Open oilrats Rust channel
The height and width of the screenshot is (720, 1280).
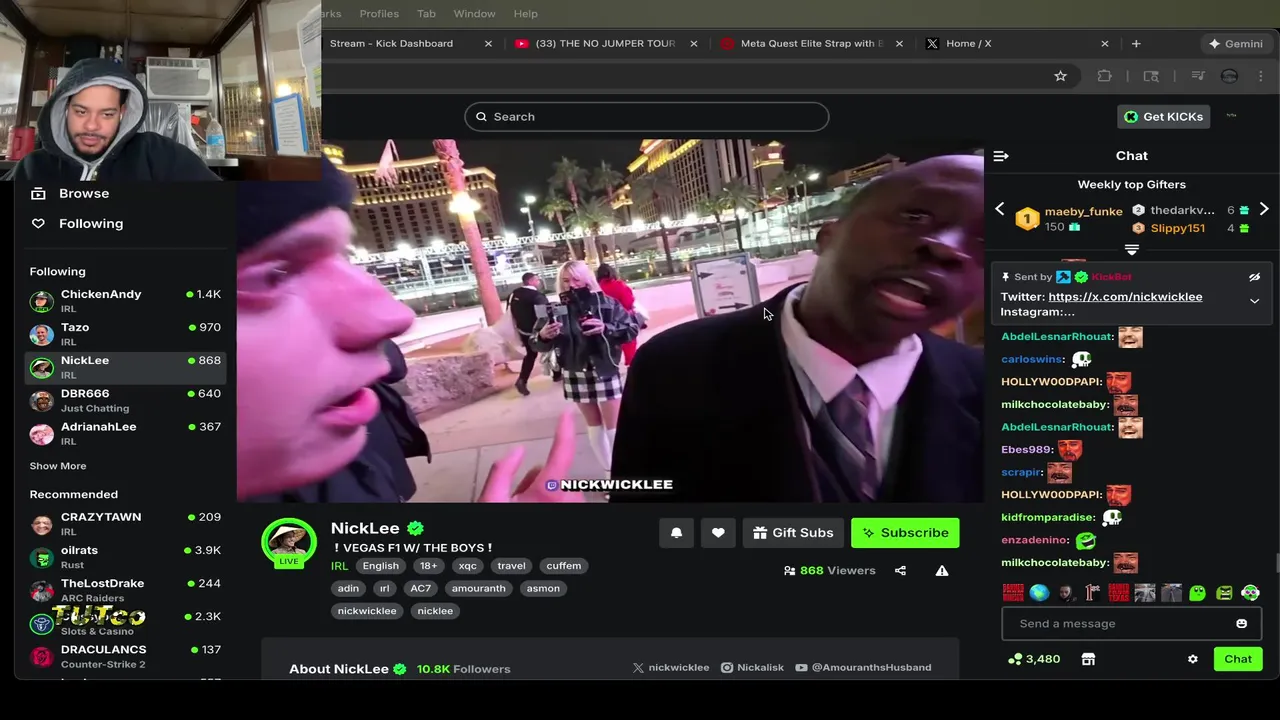pos(125,557)
